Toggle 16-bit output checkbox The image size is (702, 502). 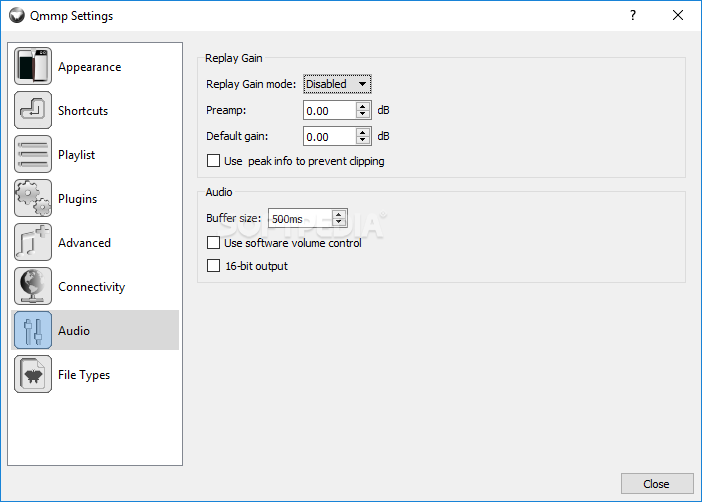coord(214,266)
